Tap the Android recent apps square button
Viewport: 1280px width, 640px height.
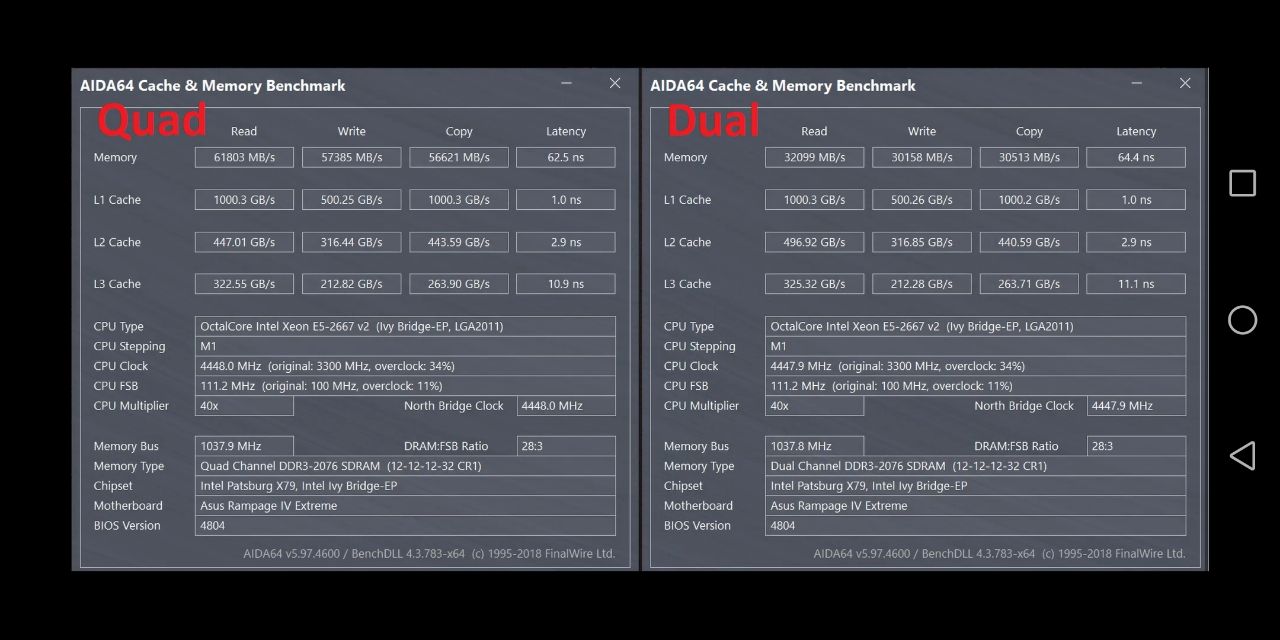[1242, 183]
